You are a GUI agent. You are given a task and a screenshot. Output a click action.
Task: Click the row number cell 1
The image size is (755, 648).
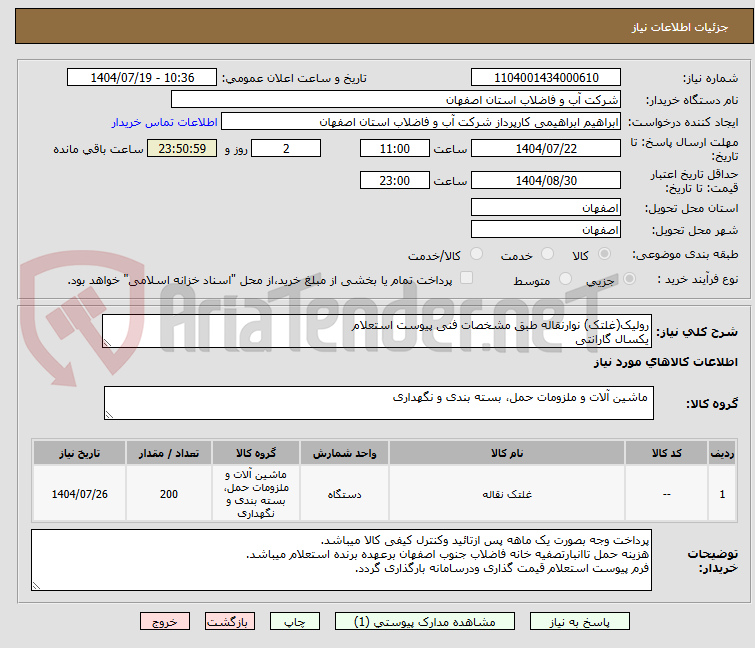click(x=722, y=494)
